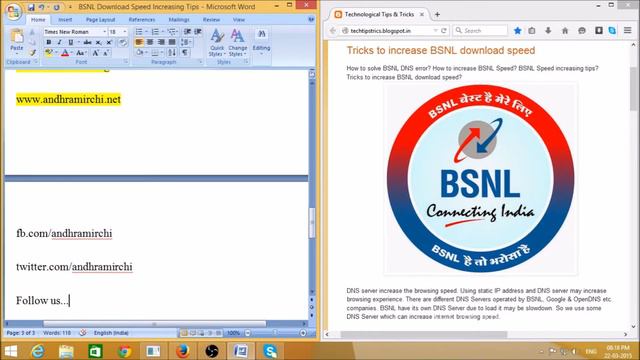Click the Zoom Out minus button in Word
This screenshot has height=360, width=640.
point(247,333)
